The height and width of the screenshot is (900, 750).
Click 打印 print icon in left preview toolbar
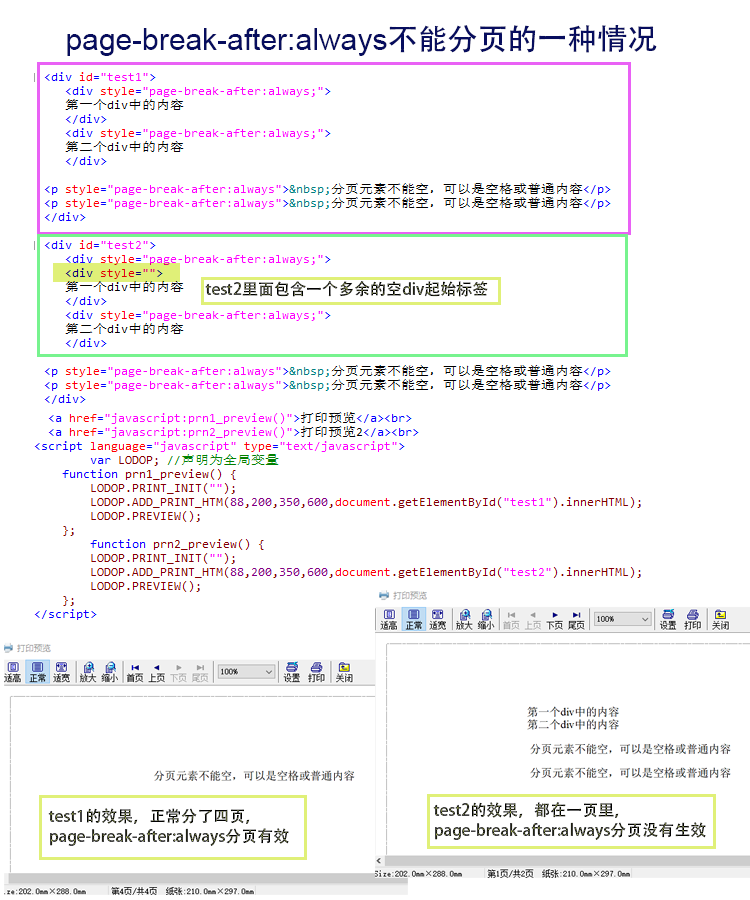(x=316, y=671)
